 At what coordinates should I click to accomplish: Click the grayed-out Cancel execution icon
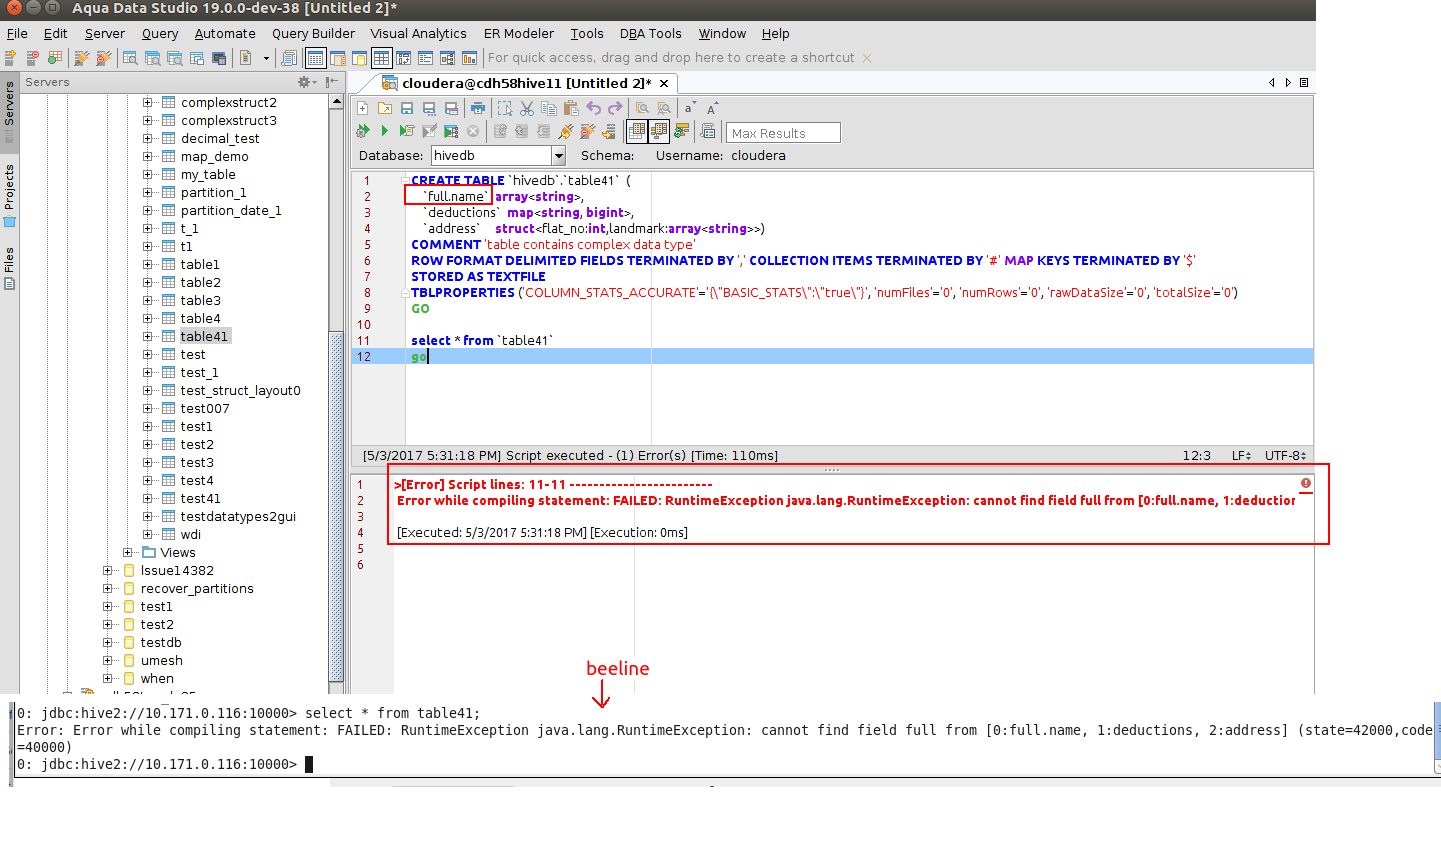473,131
